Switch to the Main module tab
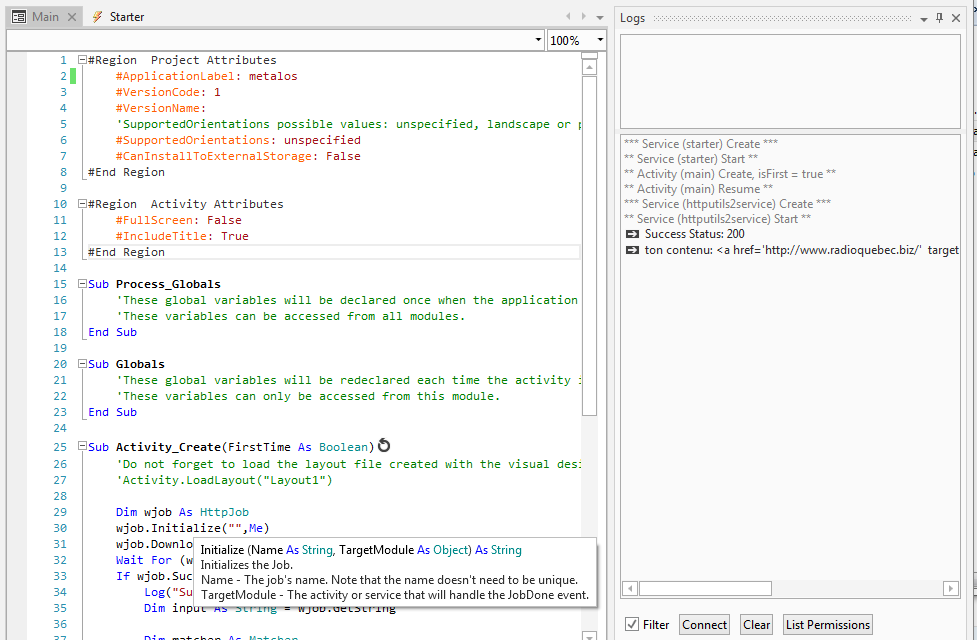 [x=45, y=17]
